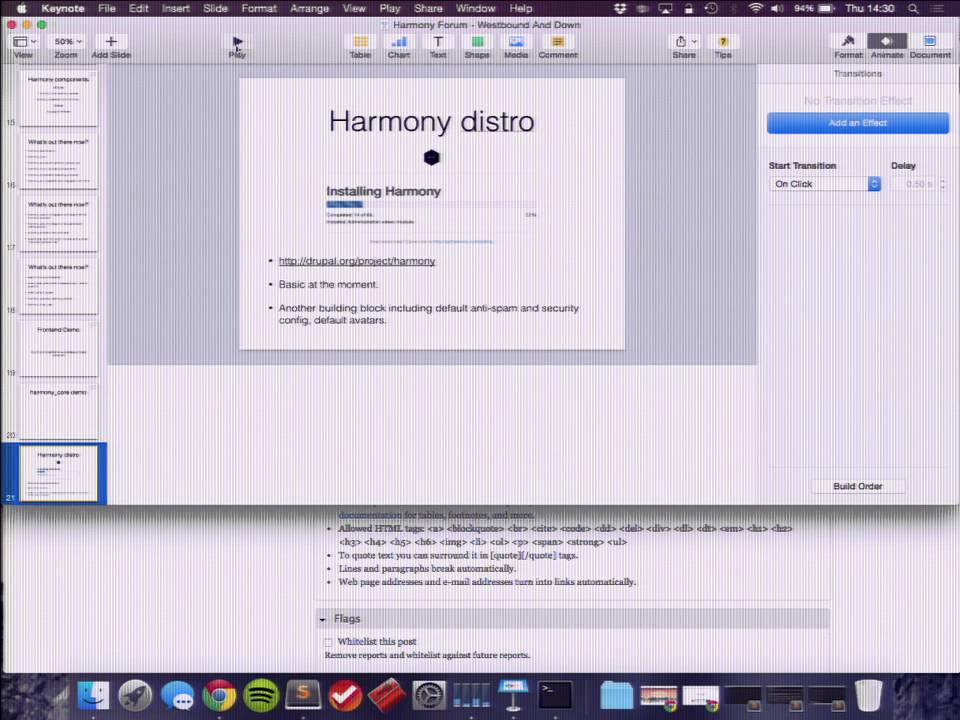Open Notification Center menu bar icon
Viewport: 960px width, 720px height.
937,9
